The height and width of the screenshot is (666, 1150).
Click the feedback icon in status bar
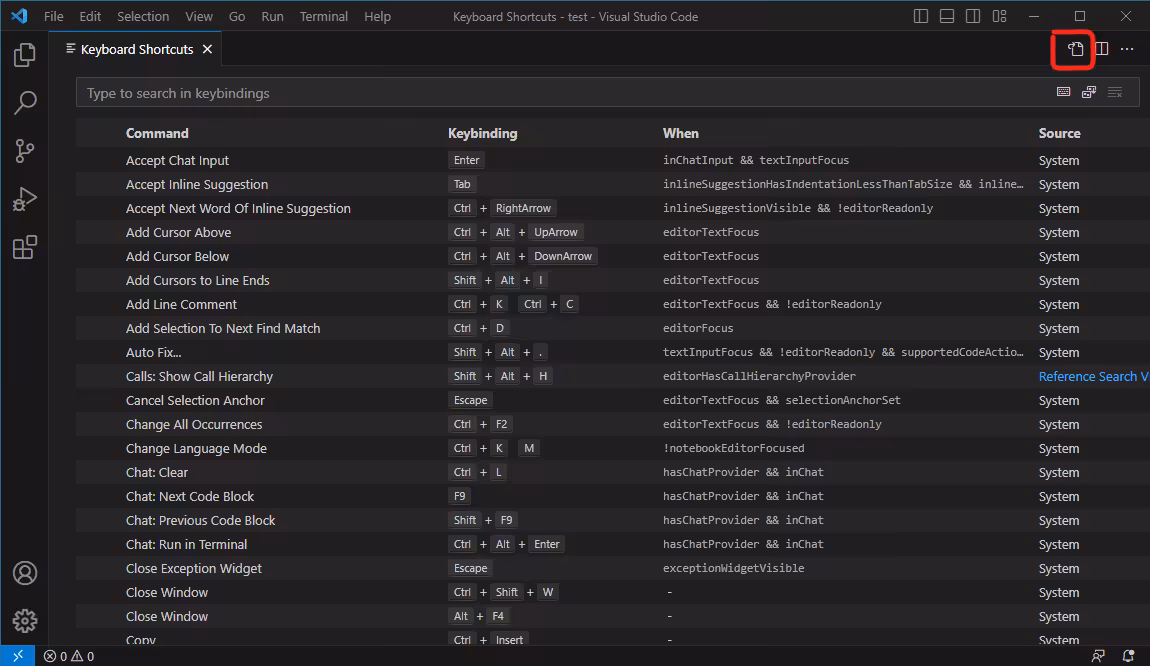tap(1098, 656)
